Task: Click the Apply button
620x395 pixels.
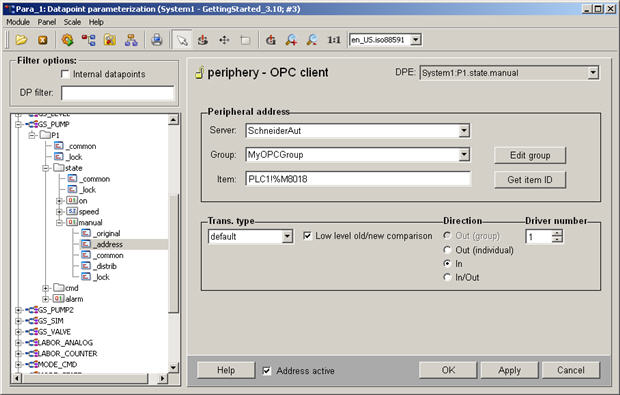Action: 509,370
